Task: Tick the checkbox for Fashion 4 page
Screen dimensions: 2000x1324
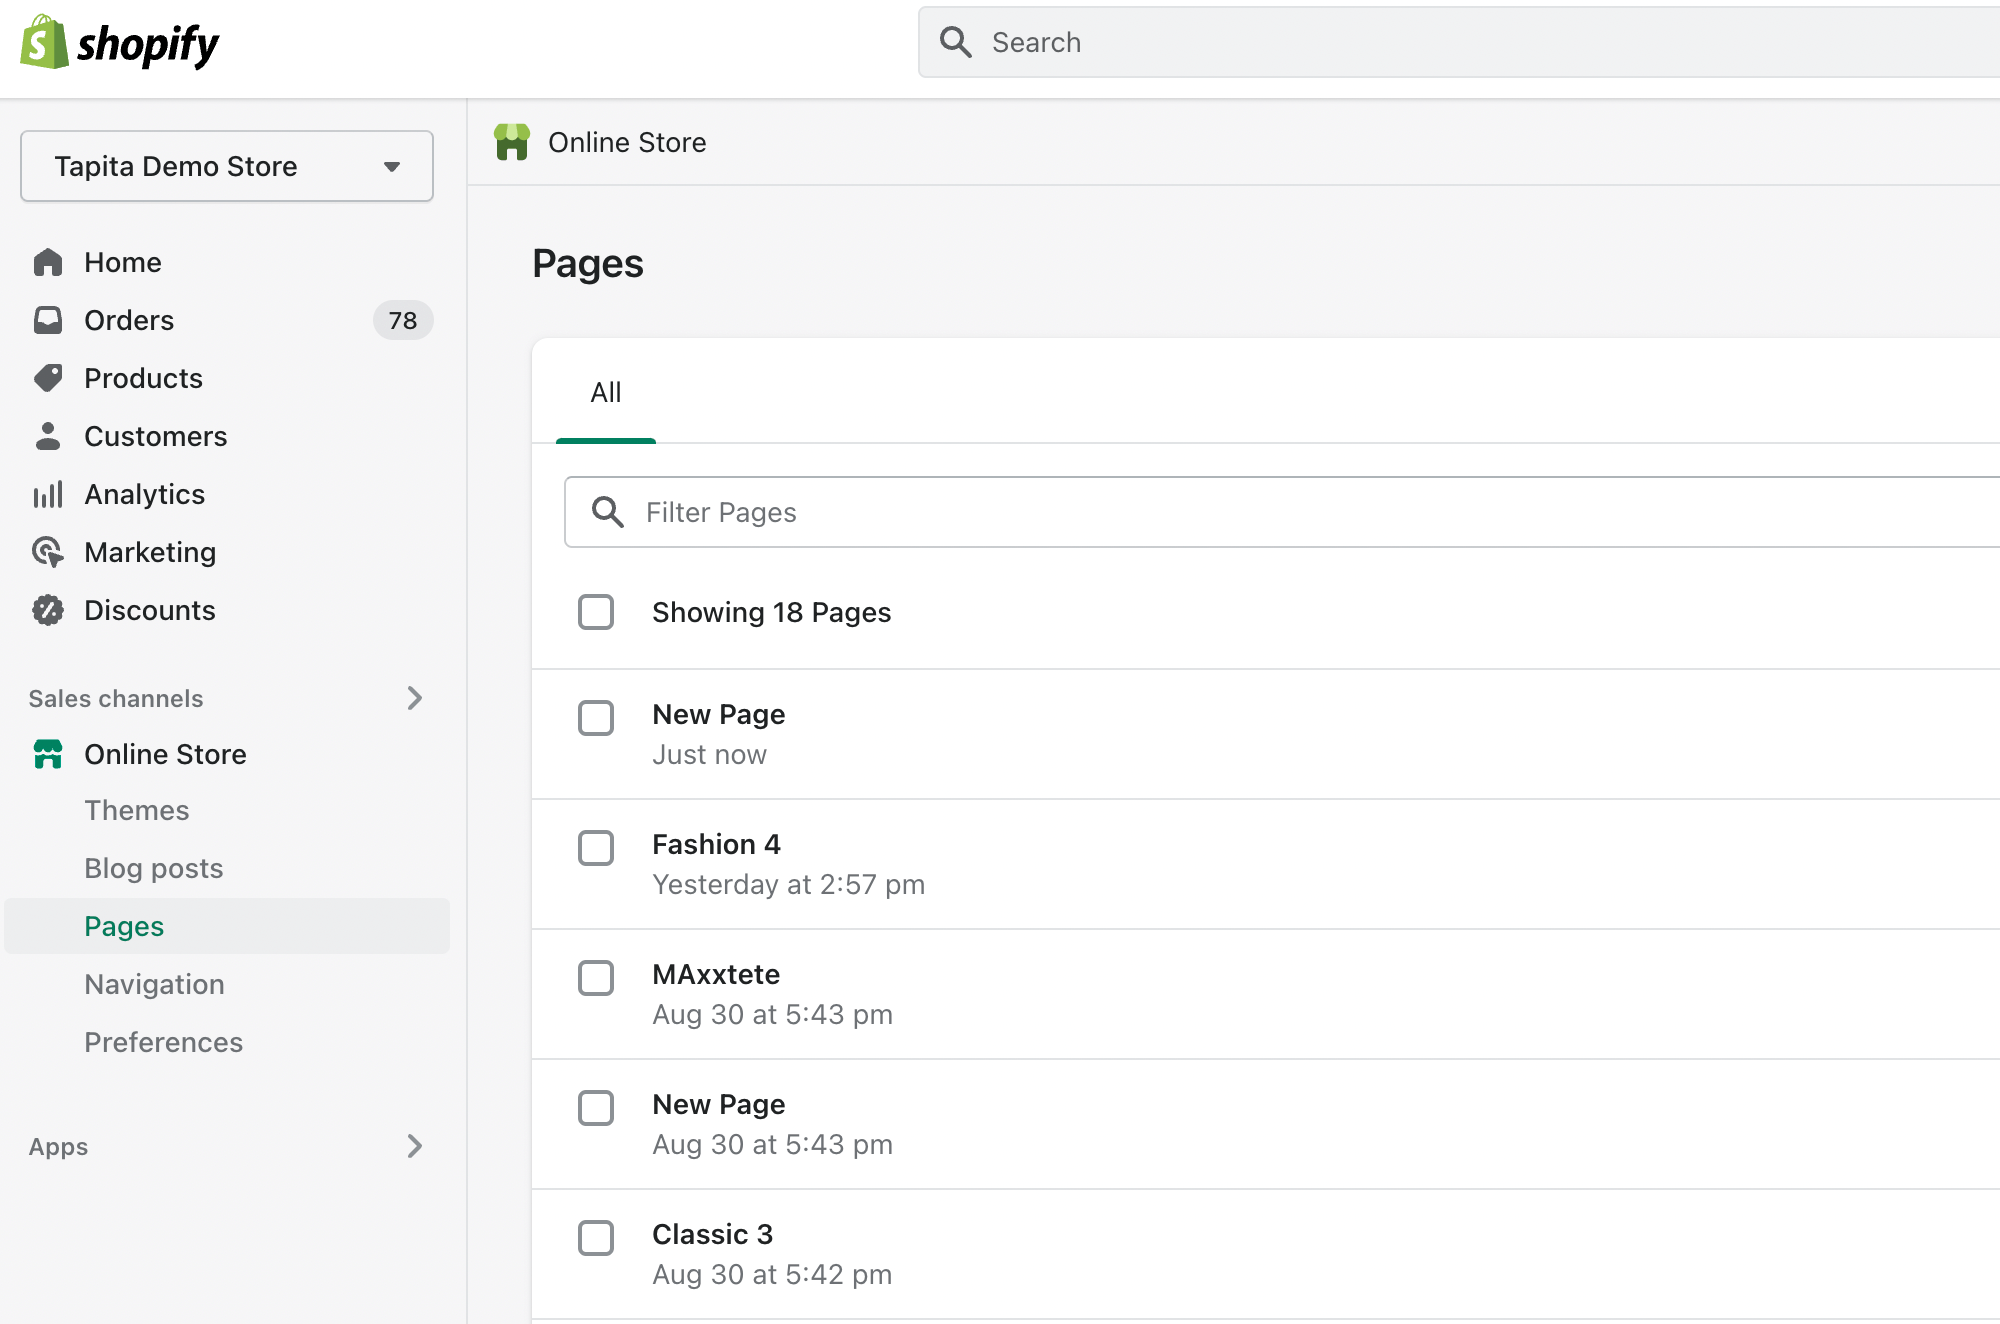Action: pyautogui.click(x=596, y=848)
